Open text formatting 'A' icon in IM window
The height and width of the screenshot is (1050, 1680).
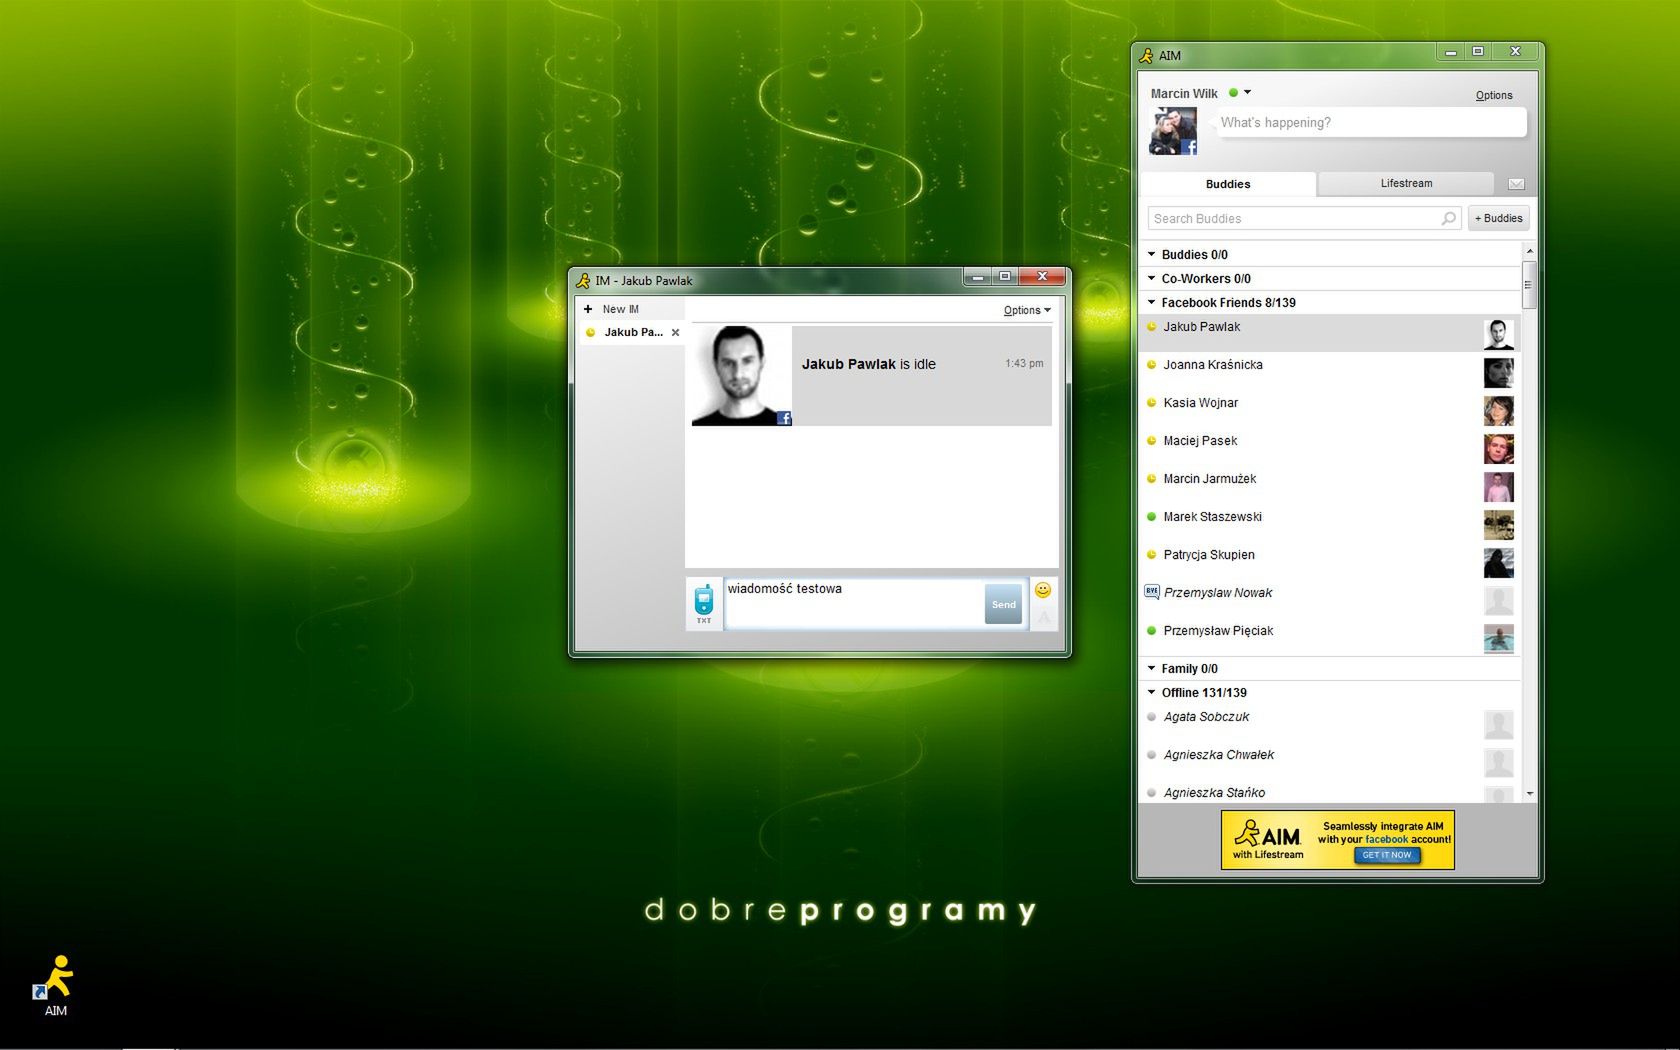1043,617
